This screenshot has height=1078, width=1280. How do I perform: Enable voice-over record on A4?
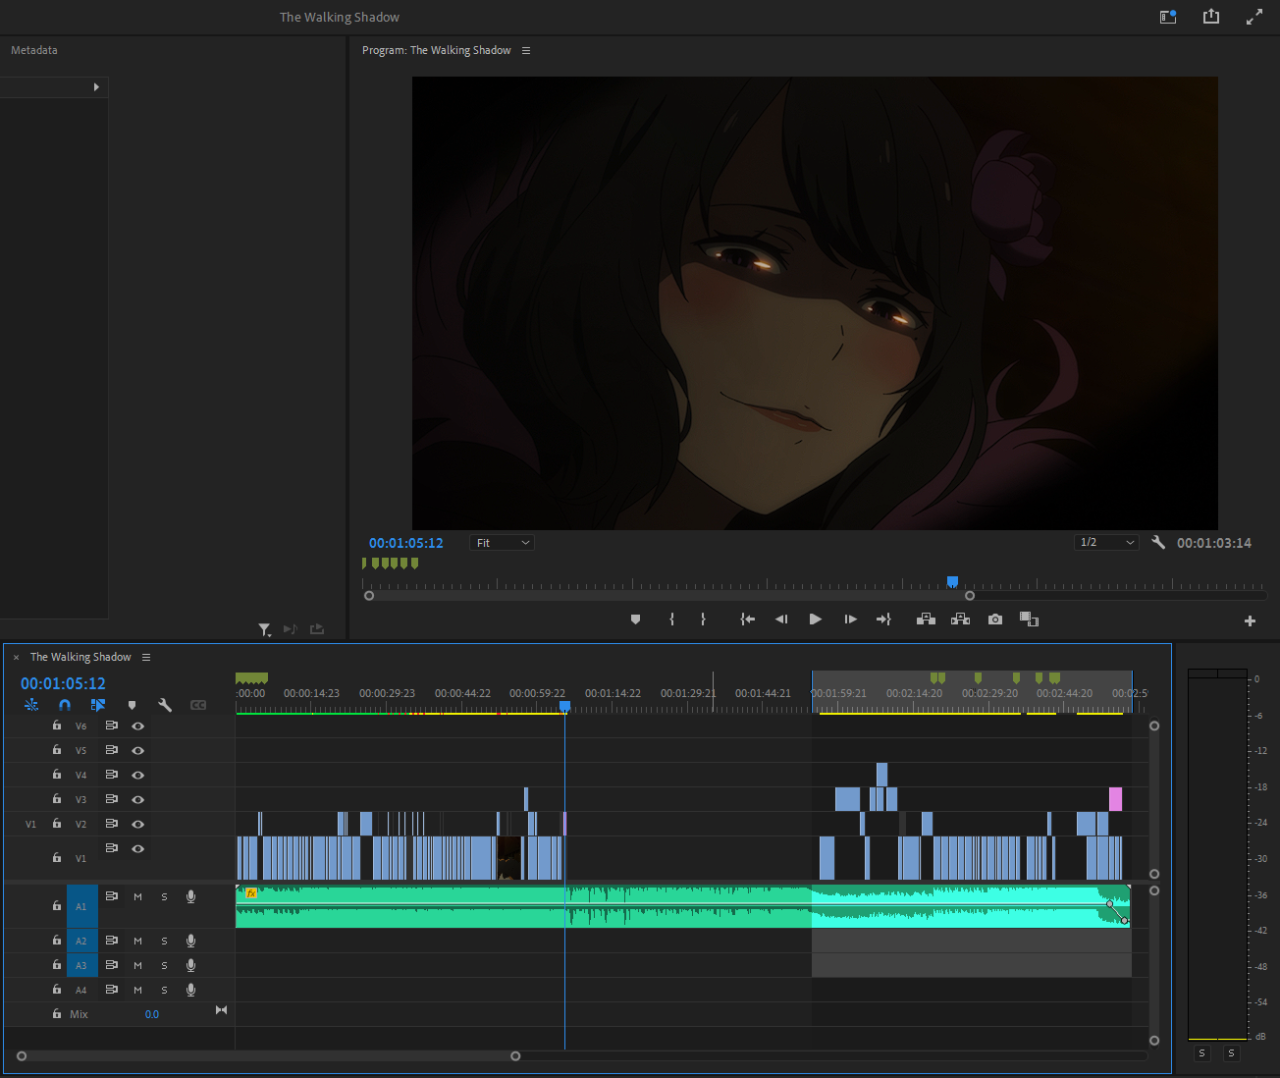pos(190,990)
